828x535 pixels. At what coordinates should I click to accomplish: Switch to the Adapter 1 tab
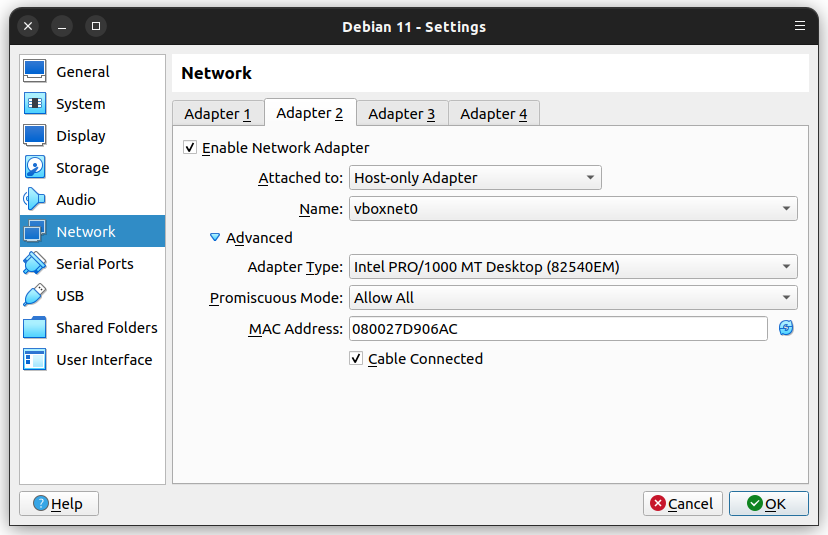pyautogui.click(x=218, y=114)
